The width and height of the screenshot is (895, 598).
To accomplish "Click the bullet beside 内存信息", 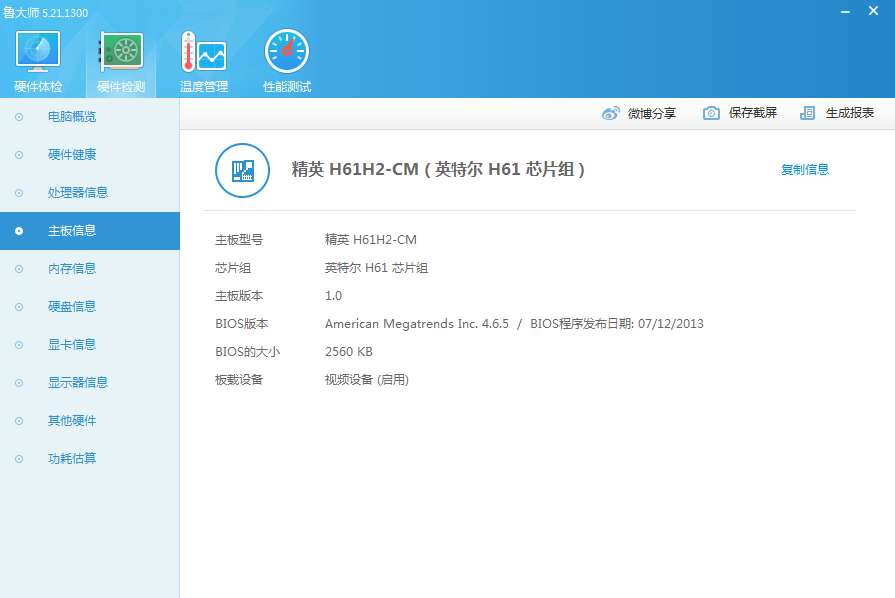I will click(19, 269).
